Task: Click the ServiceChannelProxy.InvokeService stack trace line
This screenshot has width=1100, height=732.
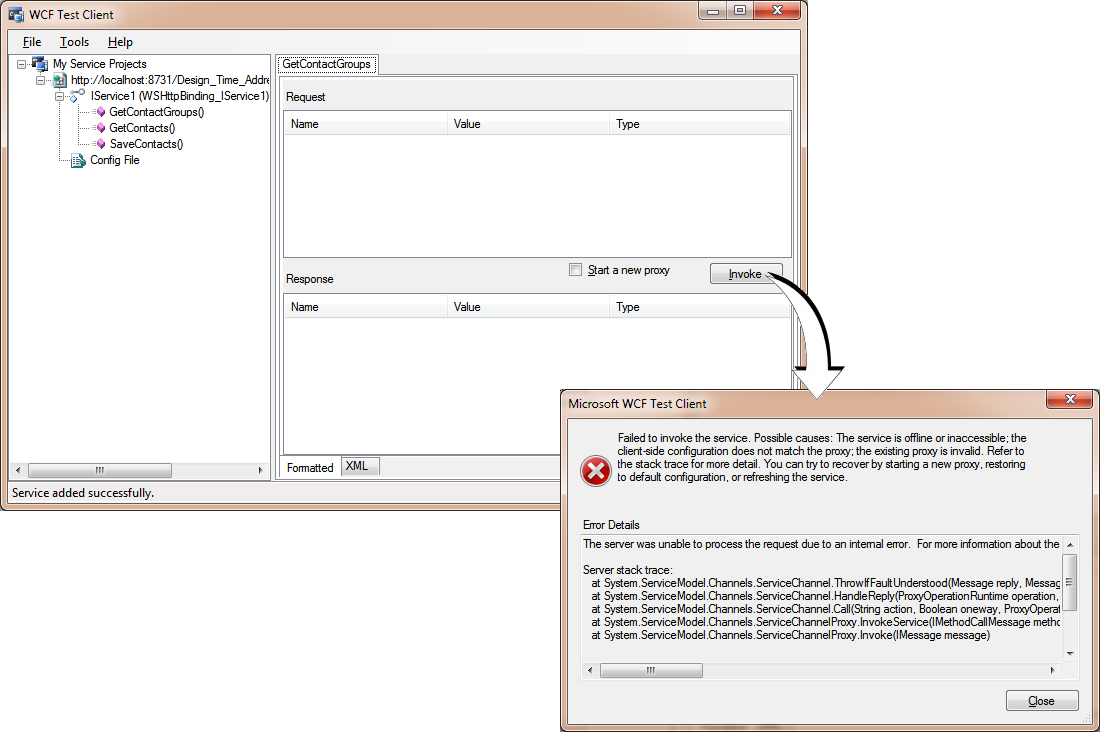Action: (x=826, y=623)
